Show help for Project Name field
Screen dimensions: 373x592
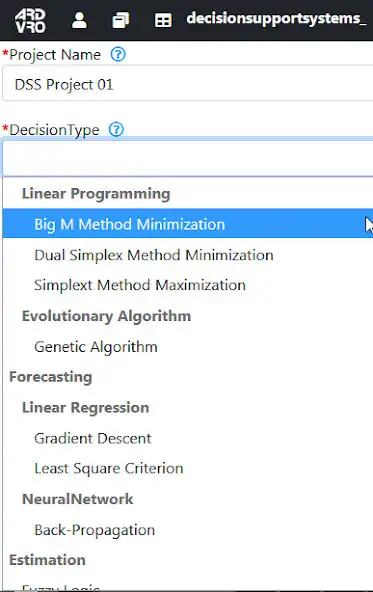[118, 55]
